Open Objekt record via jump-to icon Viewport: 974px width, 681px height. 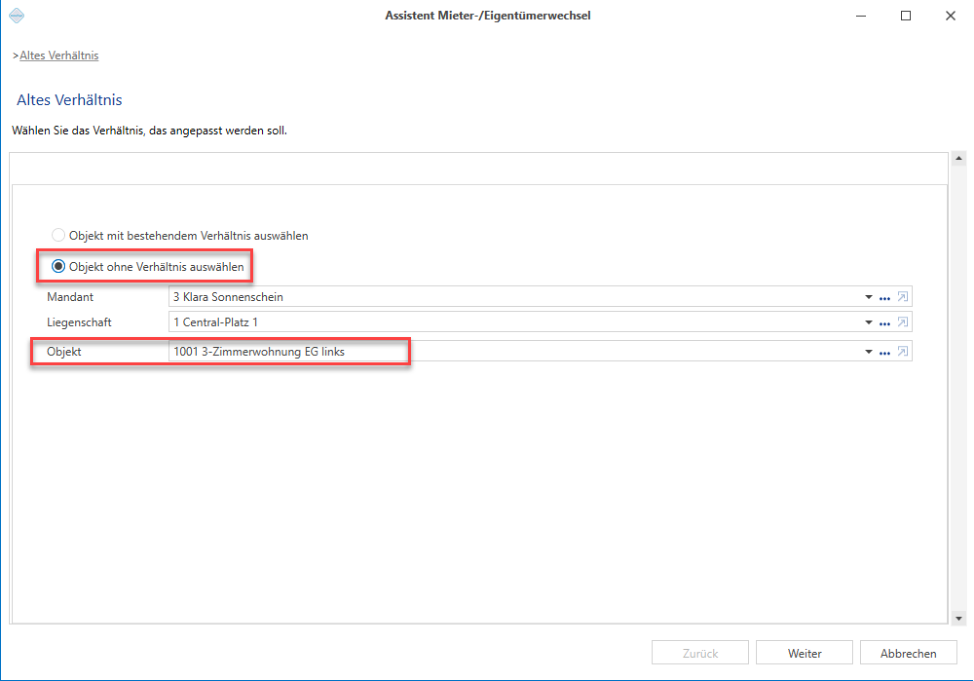(903, 352)
